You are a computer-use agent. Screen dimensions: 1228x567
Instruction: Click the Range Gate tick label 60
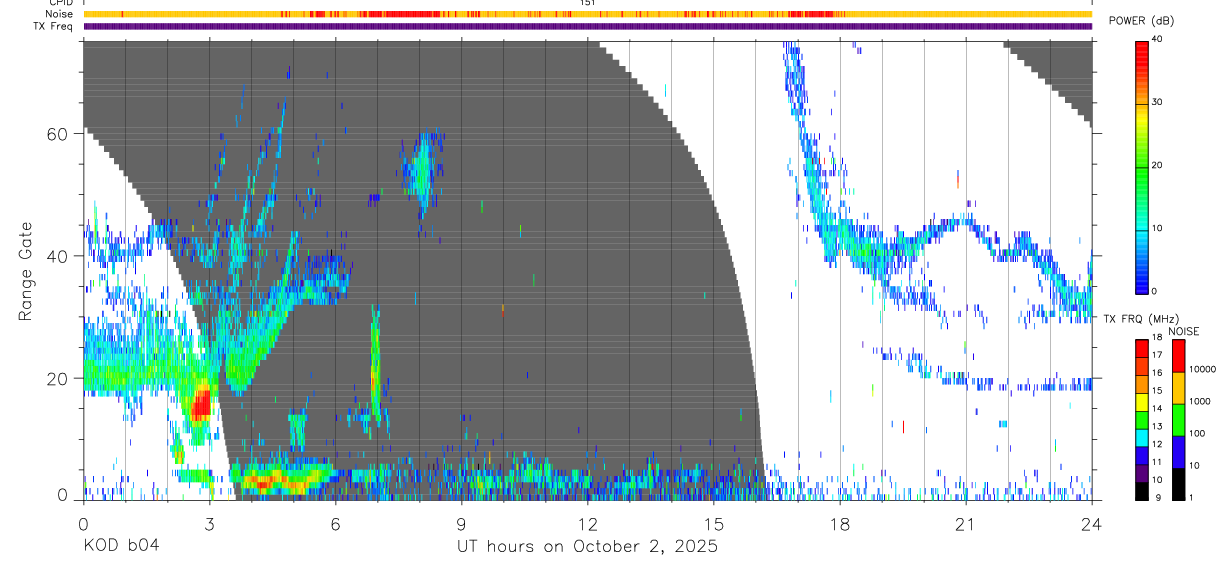pyautogui.click(x=57, y=134)
